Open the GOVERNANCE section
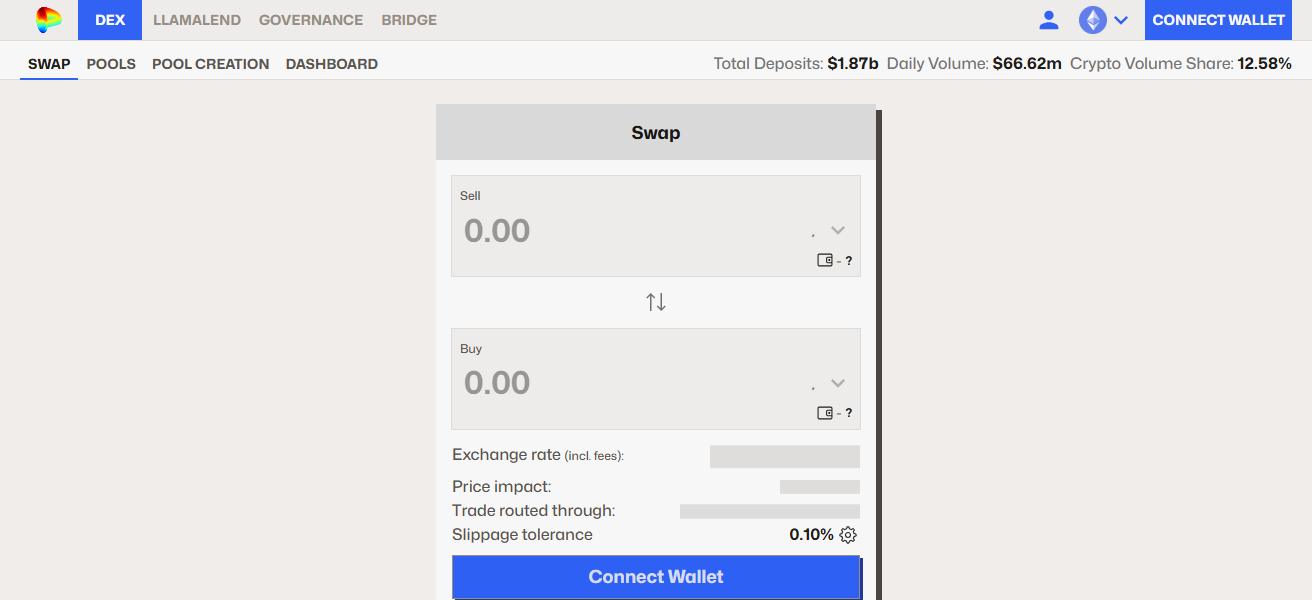 click(311, 20)
